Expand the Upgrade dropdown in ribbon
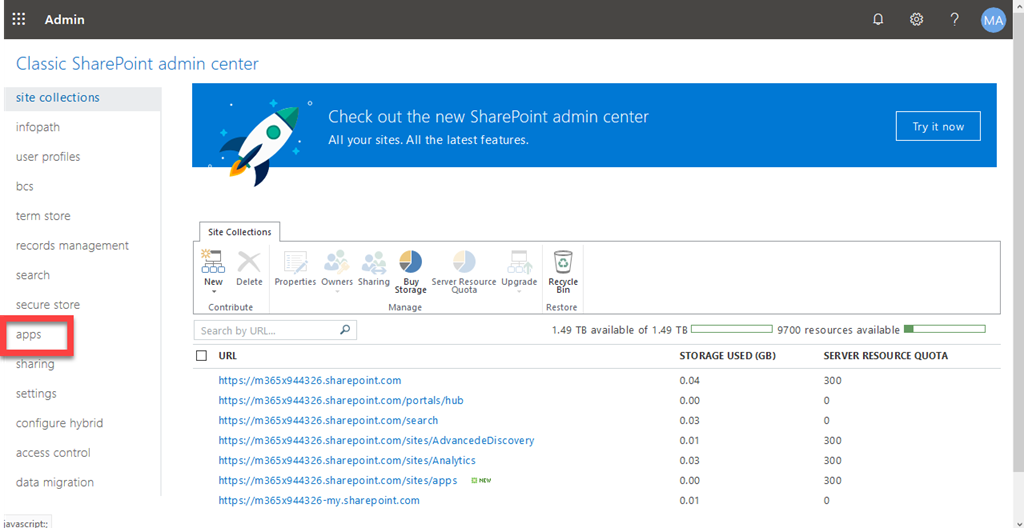Viewport: 1024px width, 528px height. click(x=519, y=291)
